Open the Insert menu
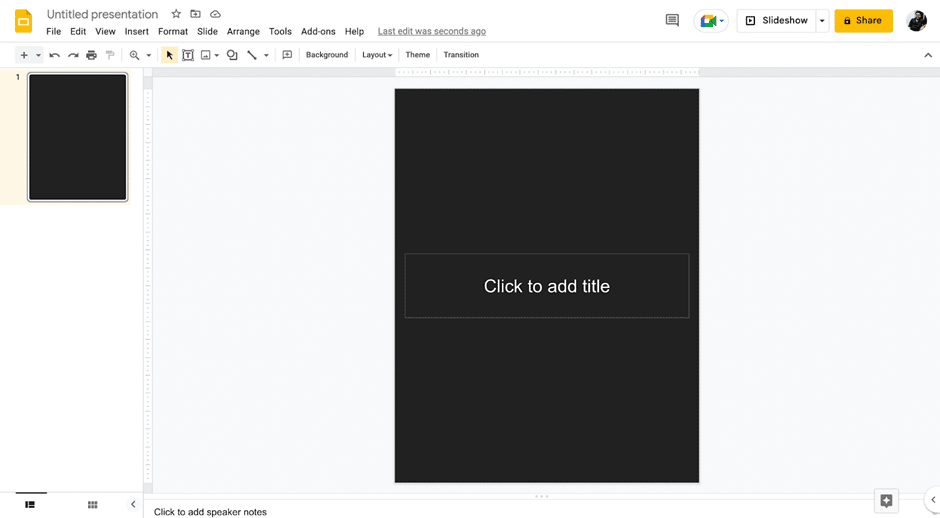 click(x=136, y=31)
